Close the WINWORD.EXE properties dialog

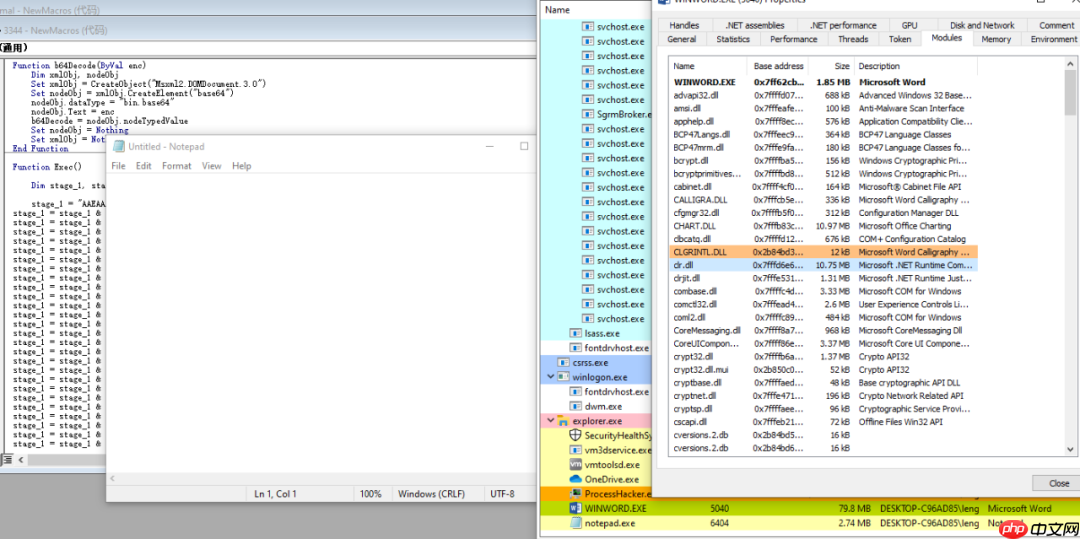pyautogui.click(x=1058, y=483)
